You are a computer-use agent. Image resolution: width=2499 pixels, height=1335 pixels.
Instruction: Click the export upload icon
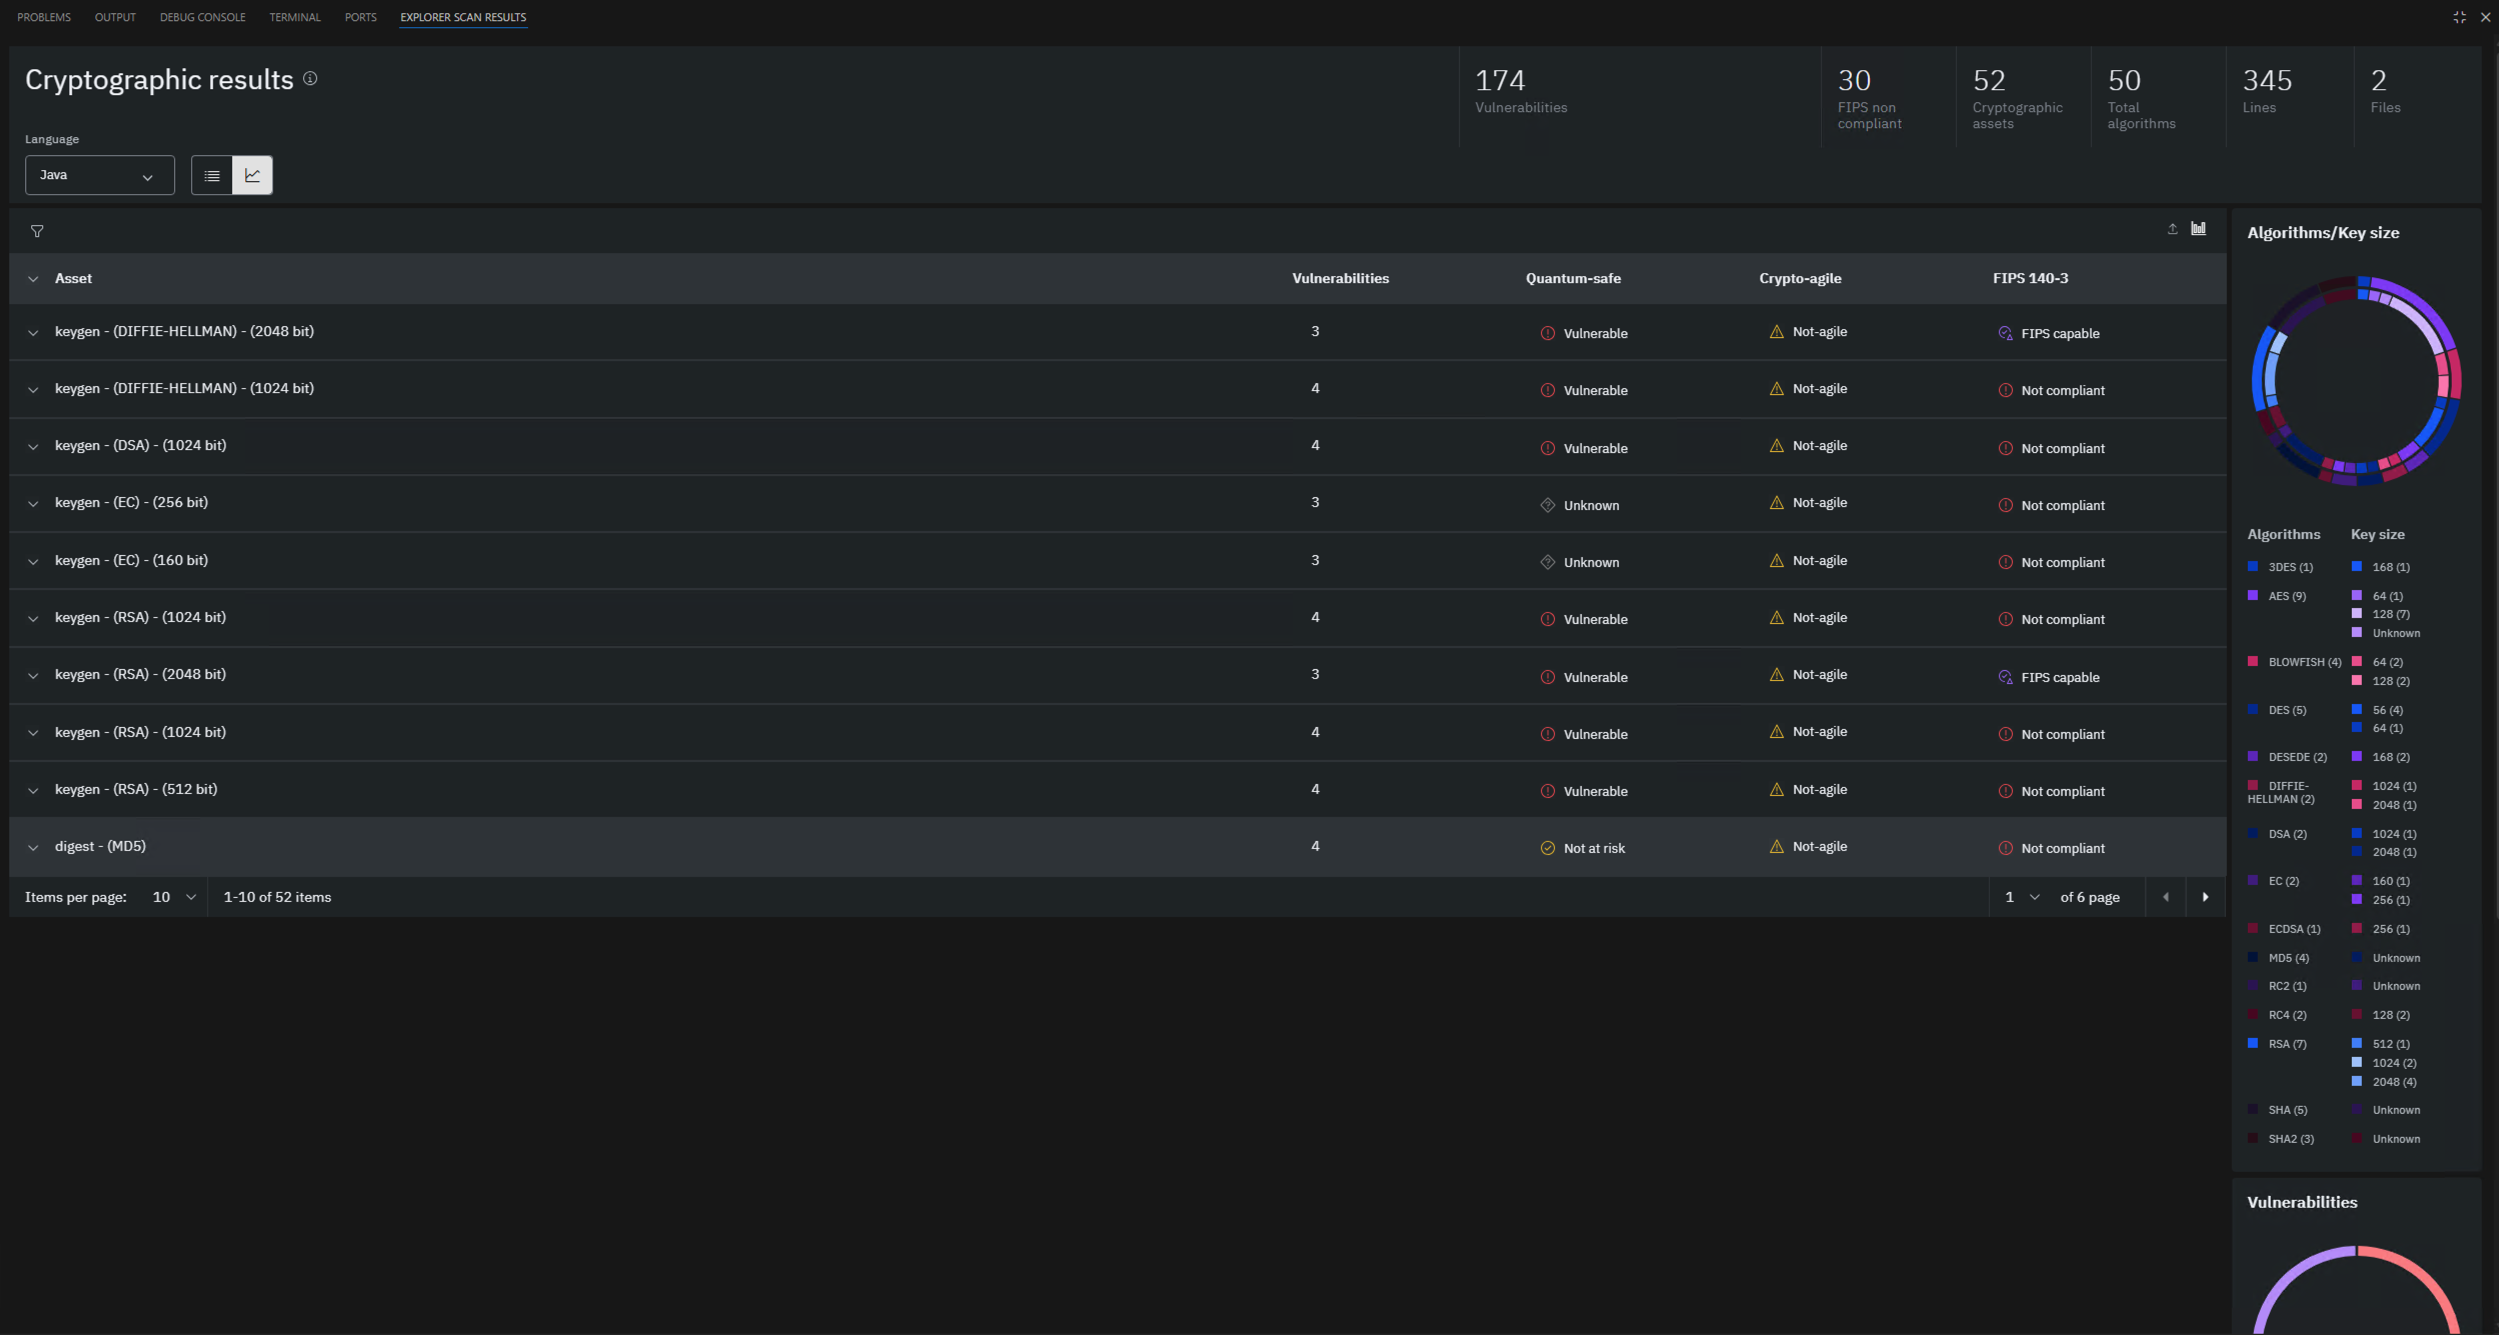pyautogui.click(x=2172, y=229)
